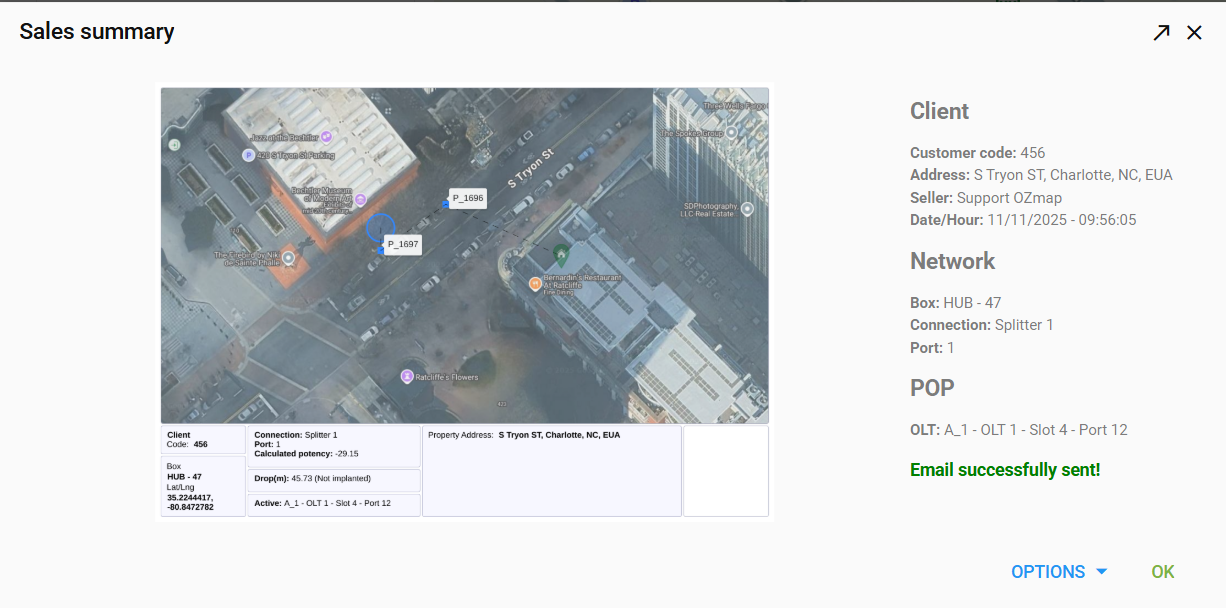
Task: Open the OPTIONS dropdown menu
Action: click(x=1059, y=572)
